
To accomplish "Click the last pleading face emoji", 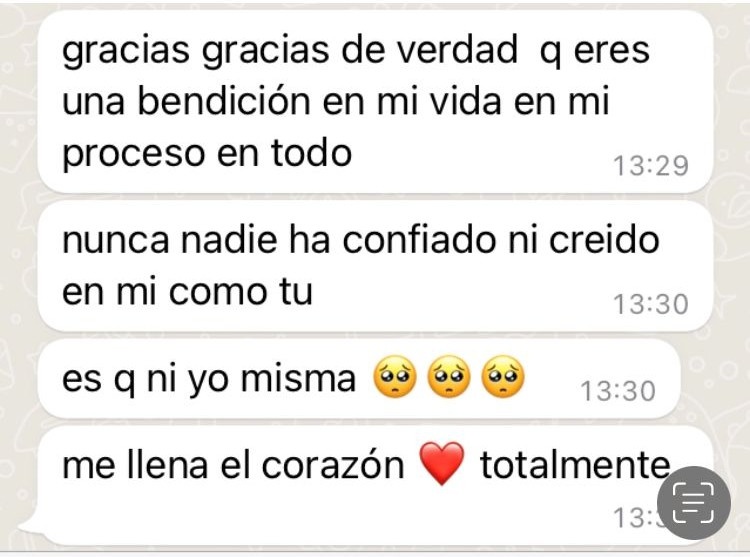I will tap(502, 377).
